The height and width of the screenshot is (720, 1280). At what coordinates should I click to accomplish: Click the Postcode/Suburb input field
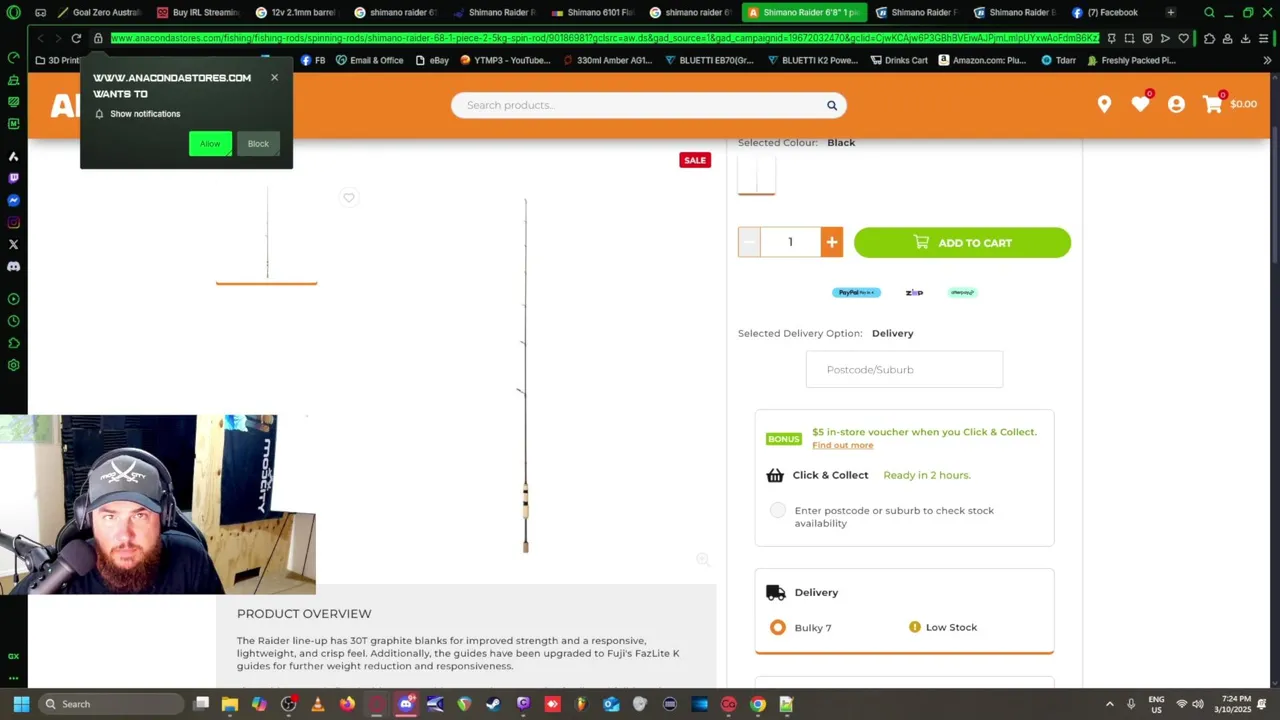(904, 369)
